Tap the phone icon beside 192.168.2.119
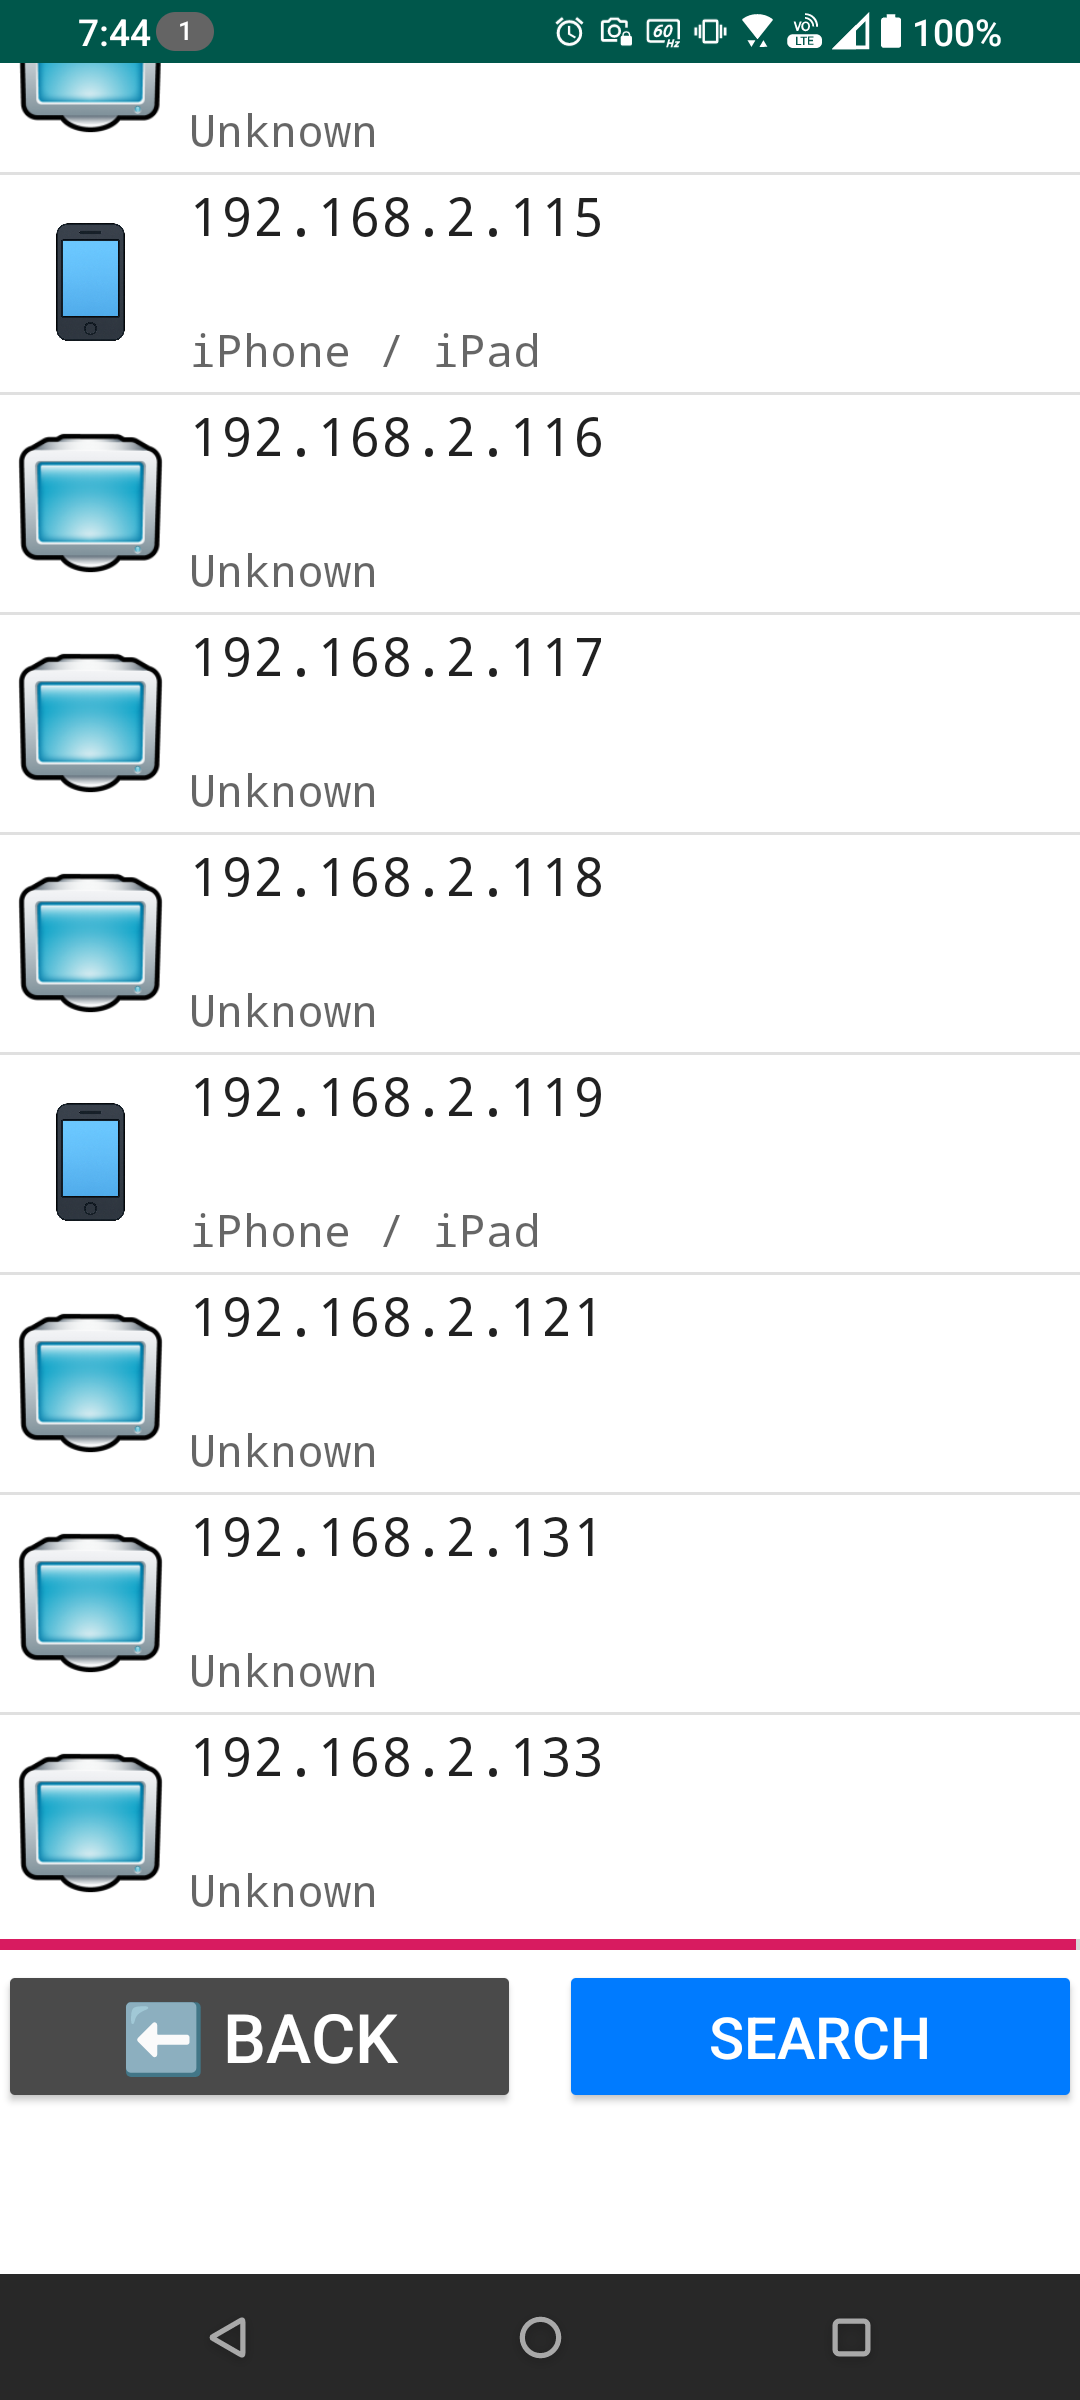The image size is (1080, 2400). tap(90, 1162)
